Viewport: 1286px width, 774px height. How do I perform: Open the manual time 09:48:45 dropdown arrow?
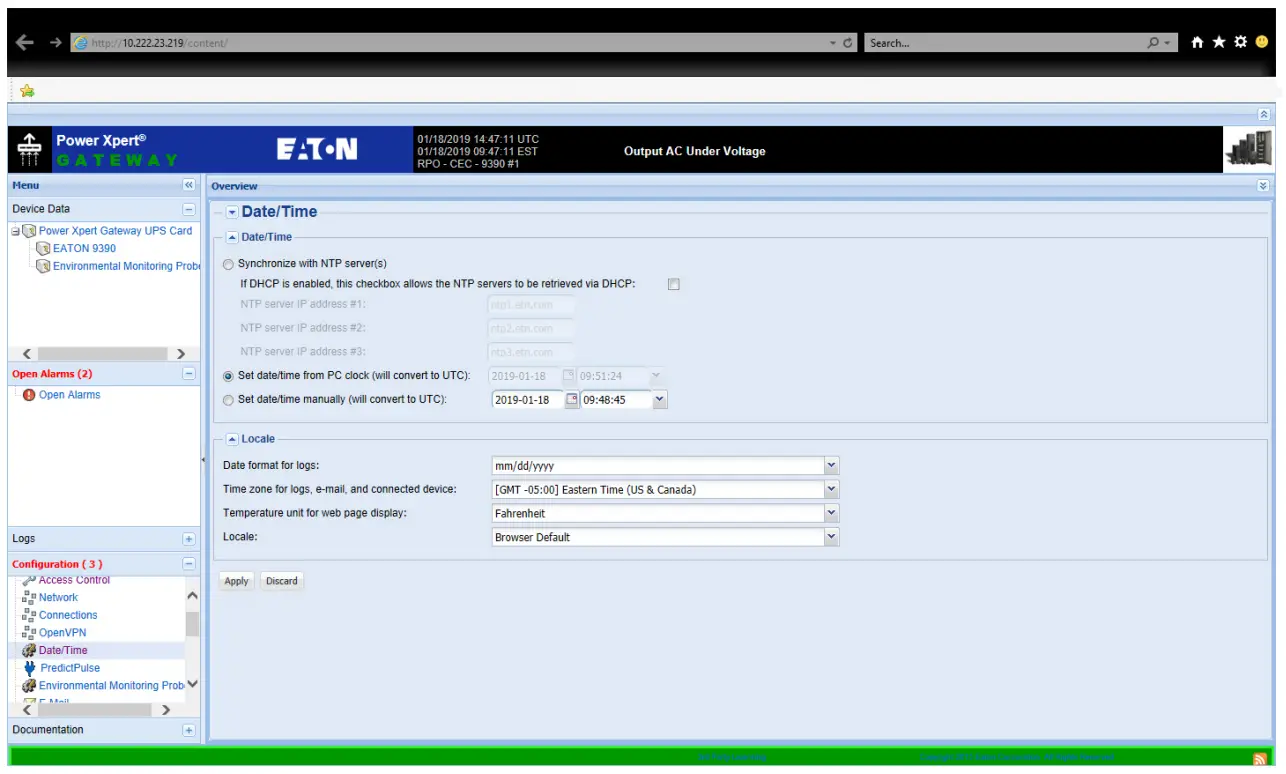tap(659, 400)
